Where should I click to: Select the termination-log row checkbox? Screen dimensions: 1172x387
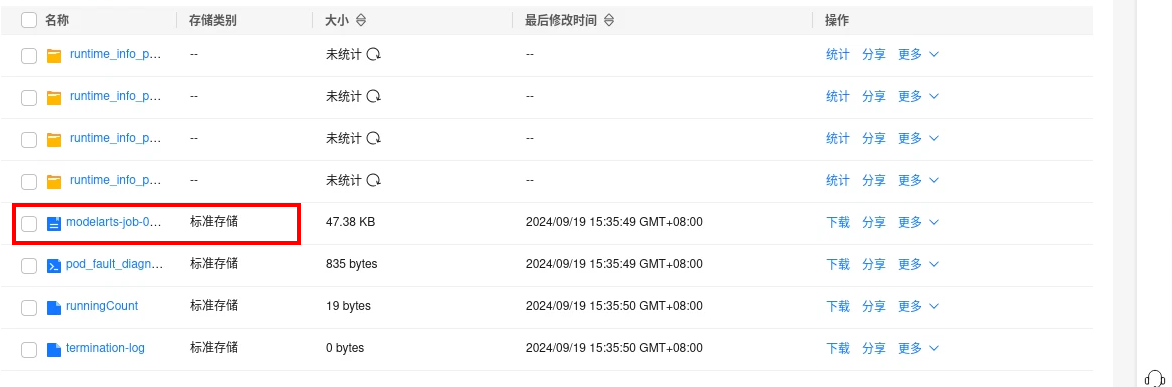(28, 350)
